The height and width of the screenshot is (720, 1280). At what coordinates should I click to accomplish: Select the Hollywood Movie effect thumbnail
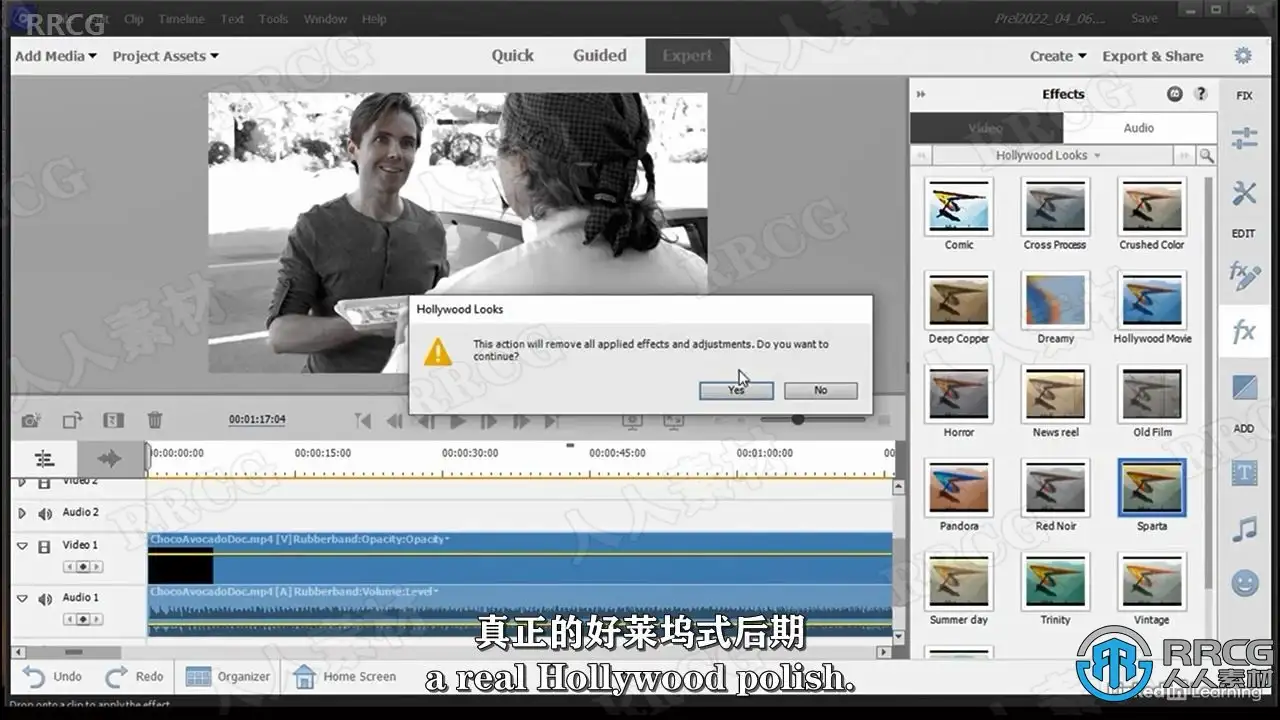1151,301
